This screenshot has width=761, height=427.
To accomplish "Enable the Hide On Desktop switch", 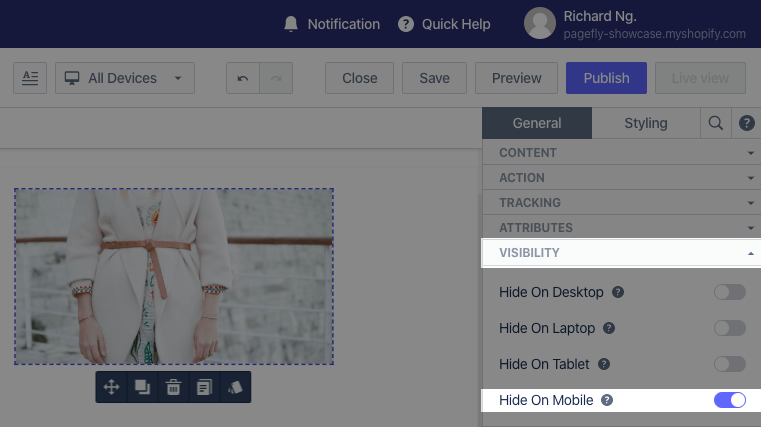I will pos(729,292).
